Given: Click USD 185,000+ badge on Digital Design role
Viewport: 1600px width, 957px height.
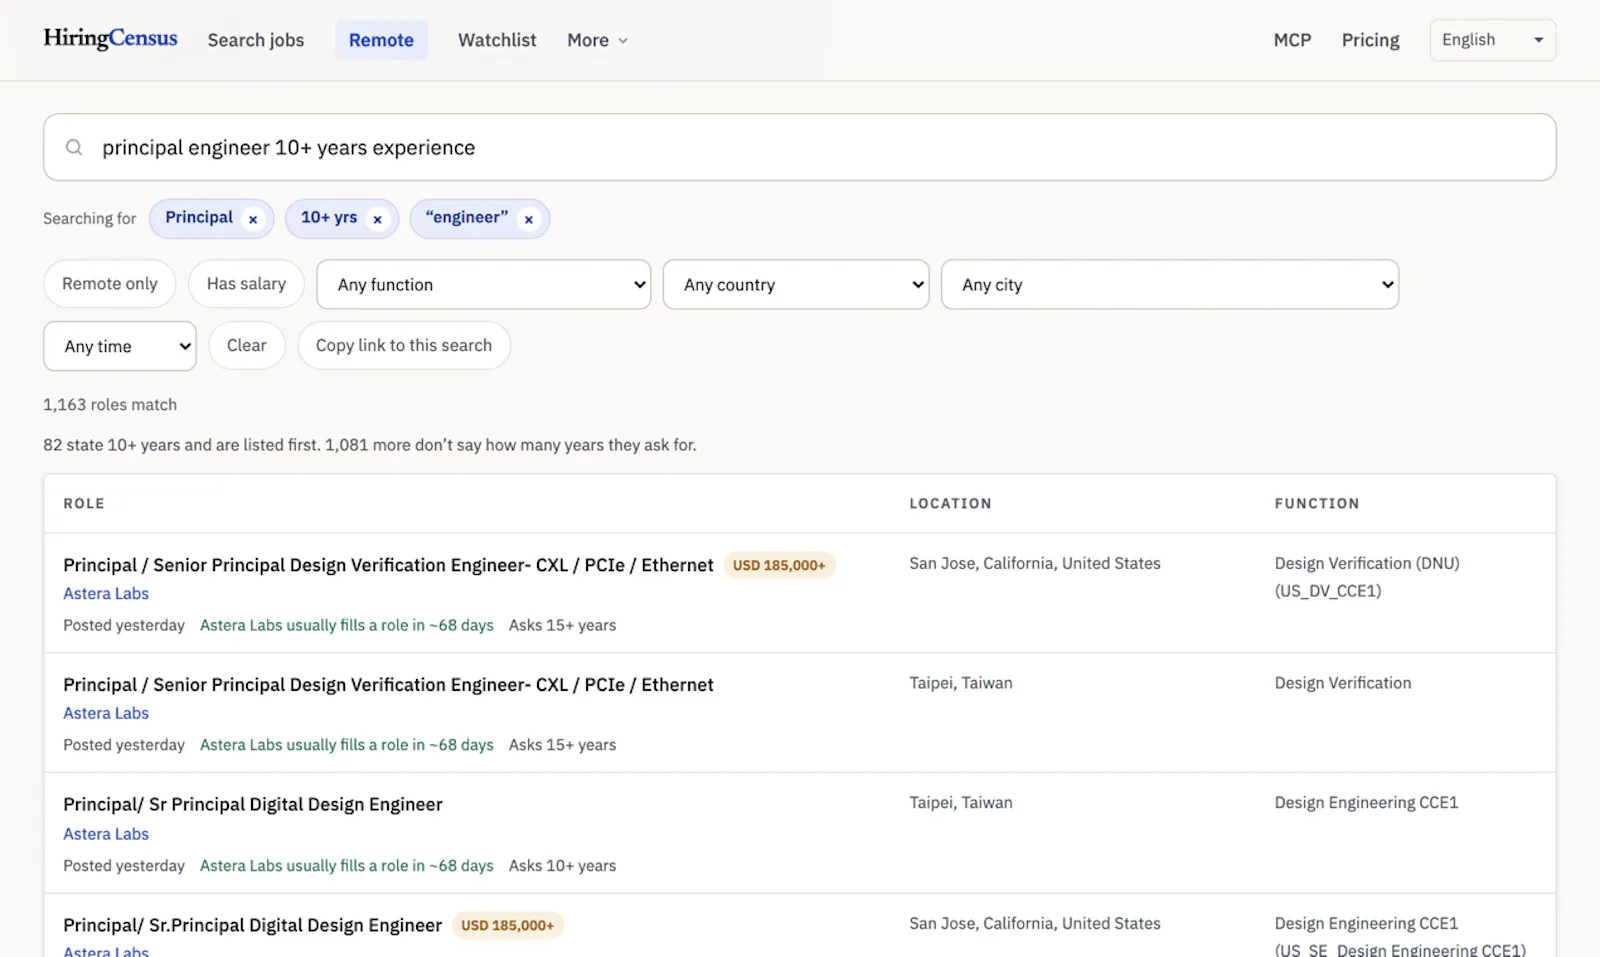Looking at the screenshot, I should click(x=507, y=925).
